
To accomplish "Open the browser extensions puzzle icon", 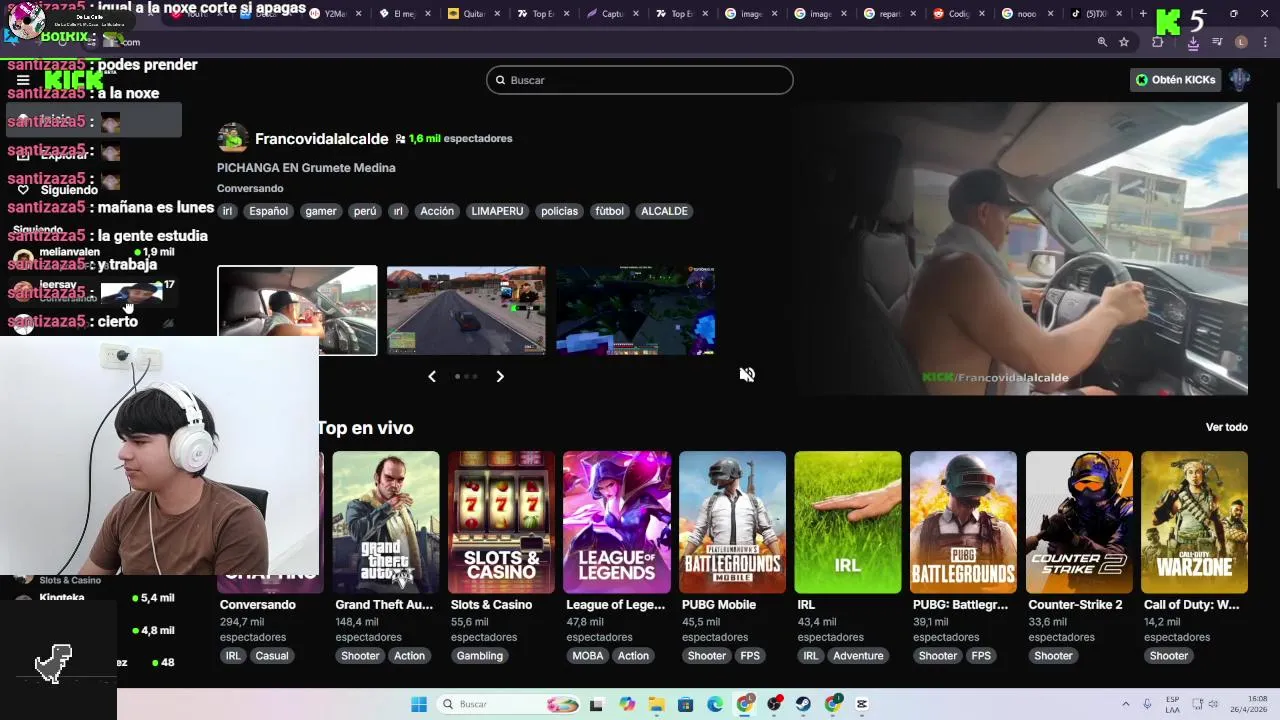I will click(x=1157, y=42).
